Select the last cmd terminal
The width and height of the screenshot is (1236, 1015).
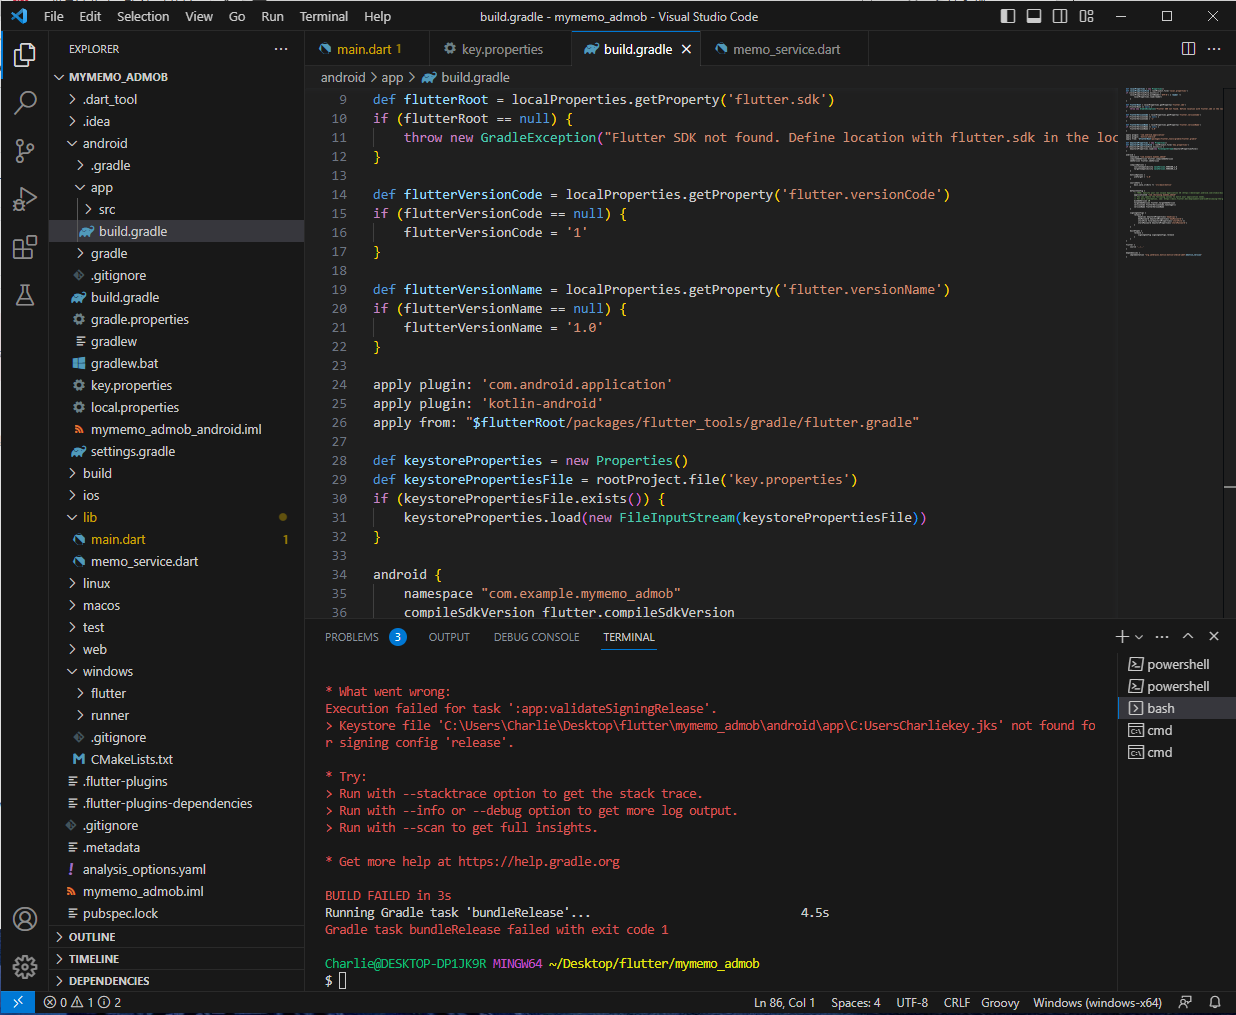pyautogui.click(x=1176, y=752)
